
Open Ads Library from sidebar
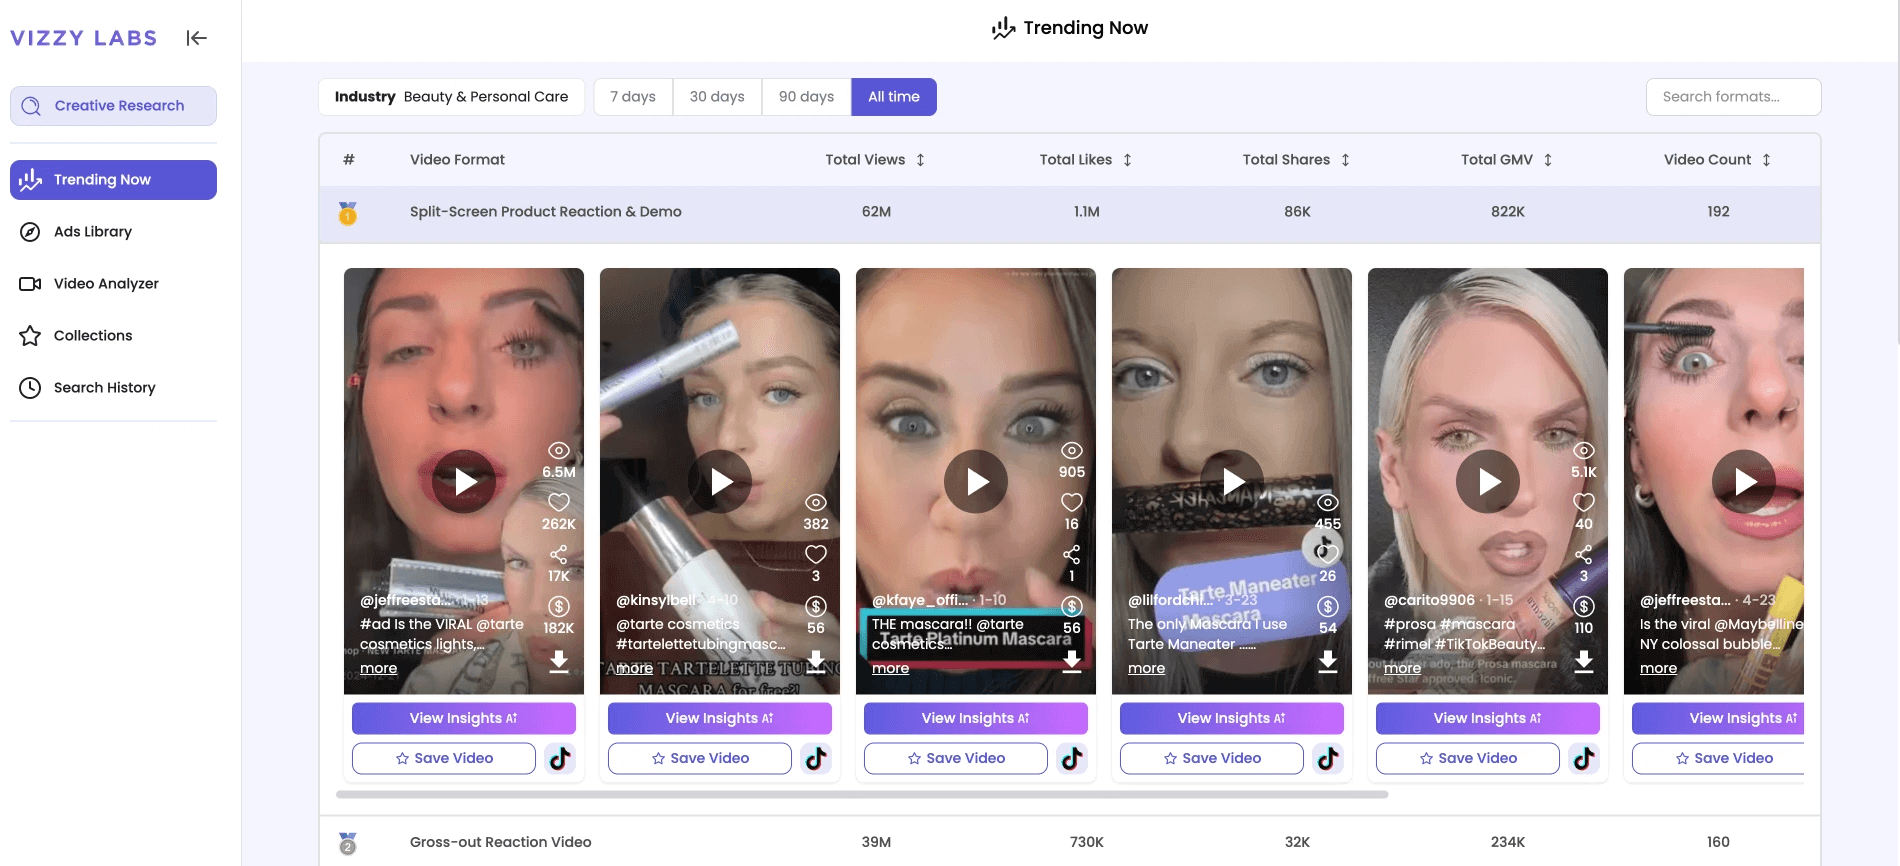tap(93, 232)
